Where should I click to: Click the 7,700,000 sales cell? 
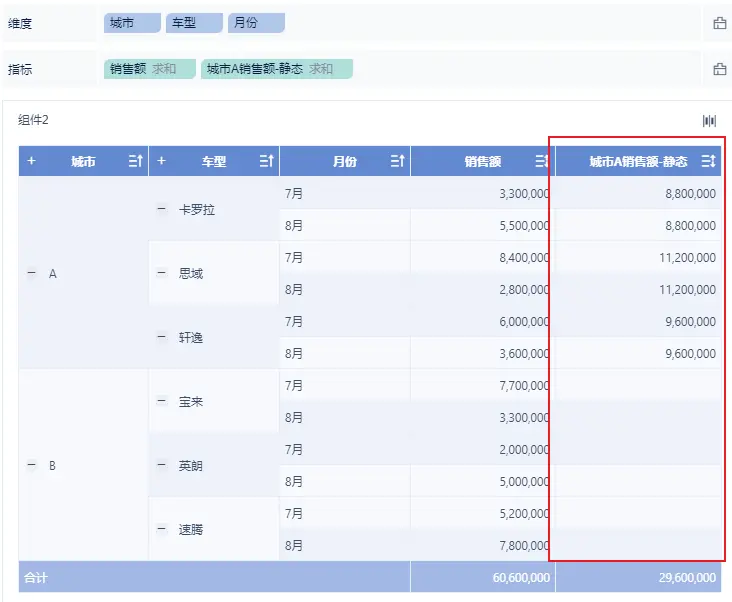click(483, 385)
